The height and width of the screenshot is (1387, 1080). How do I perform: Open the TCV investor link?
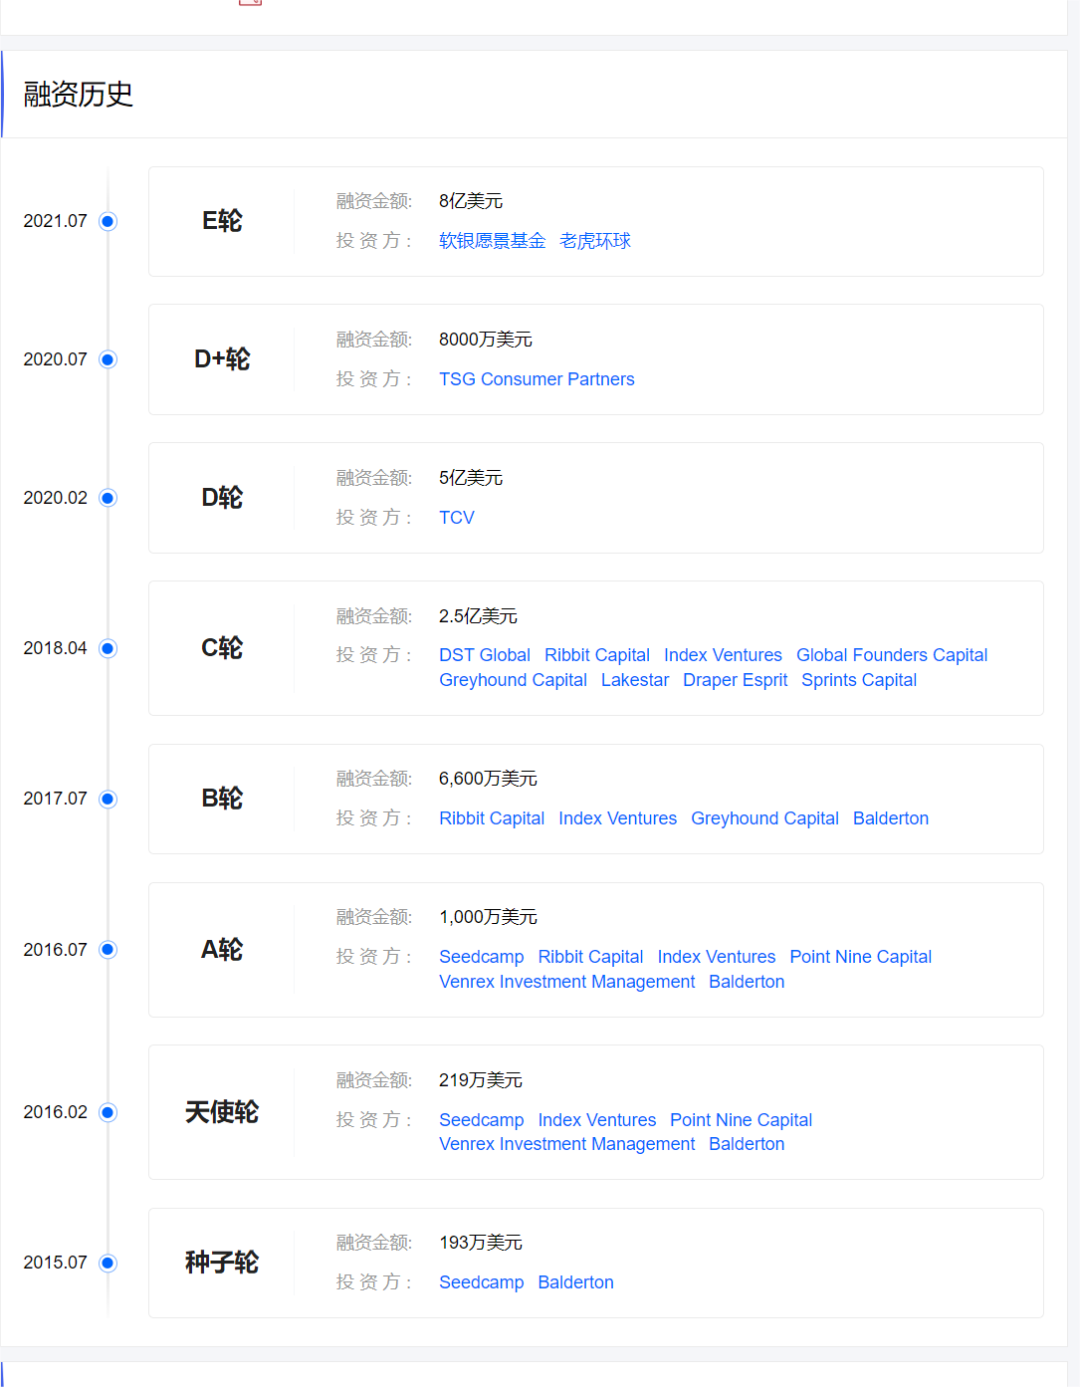tap(456, 517)
